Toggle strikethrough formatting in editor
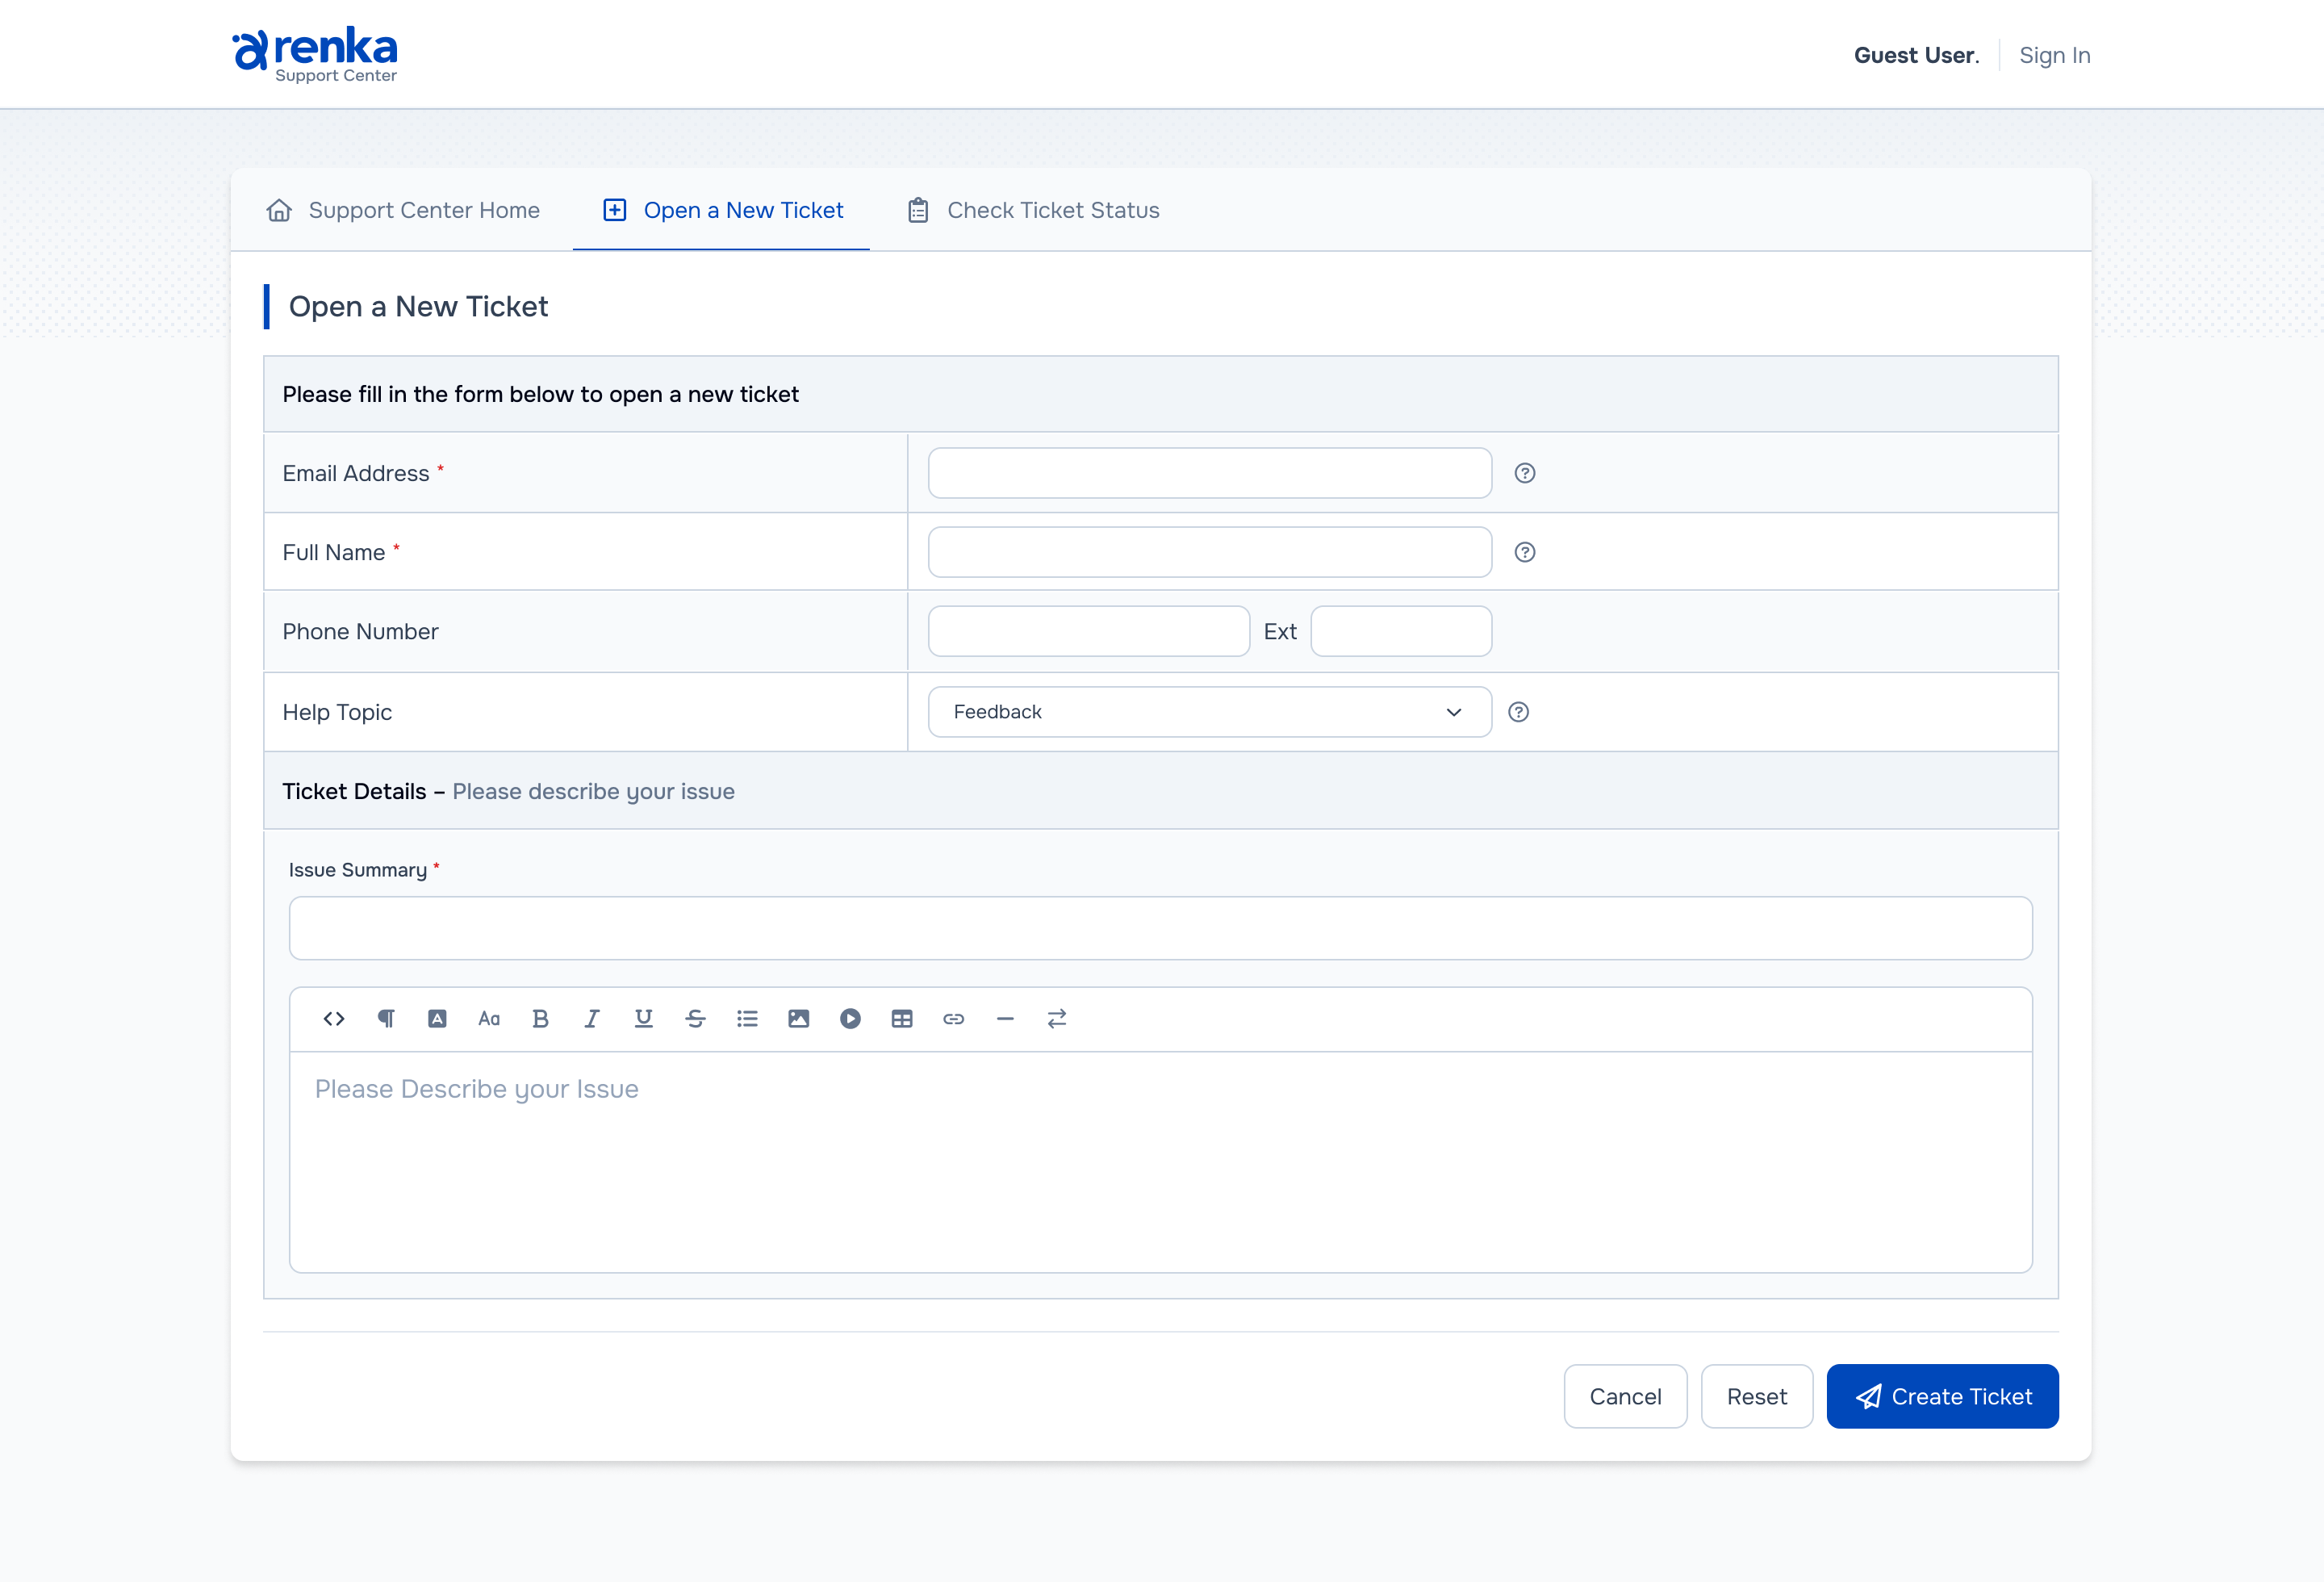Screen dimensions: 2324x1582 pos(696,1019)
